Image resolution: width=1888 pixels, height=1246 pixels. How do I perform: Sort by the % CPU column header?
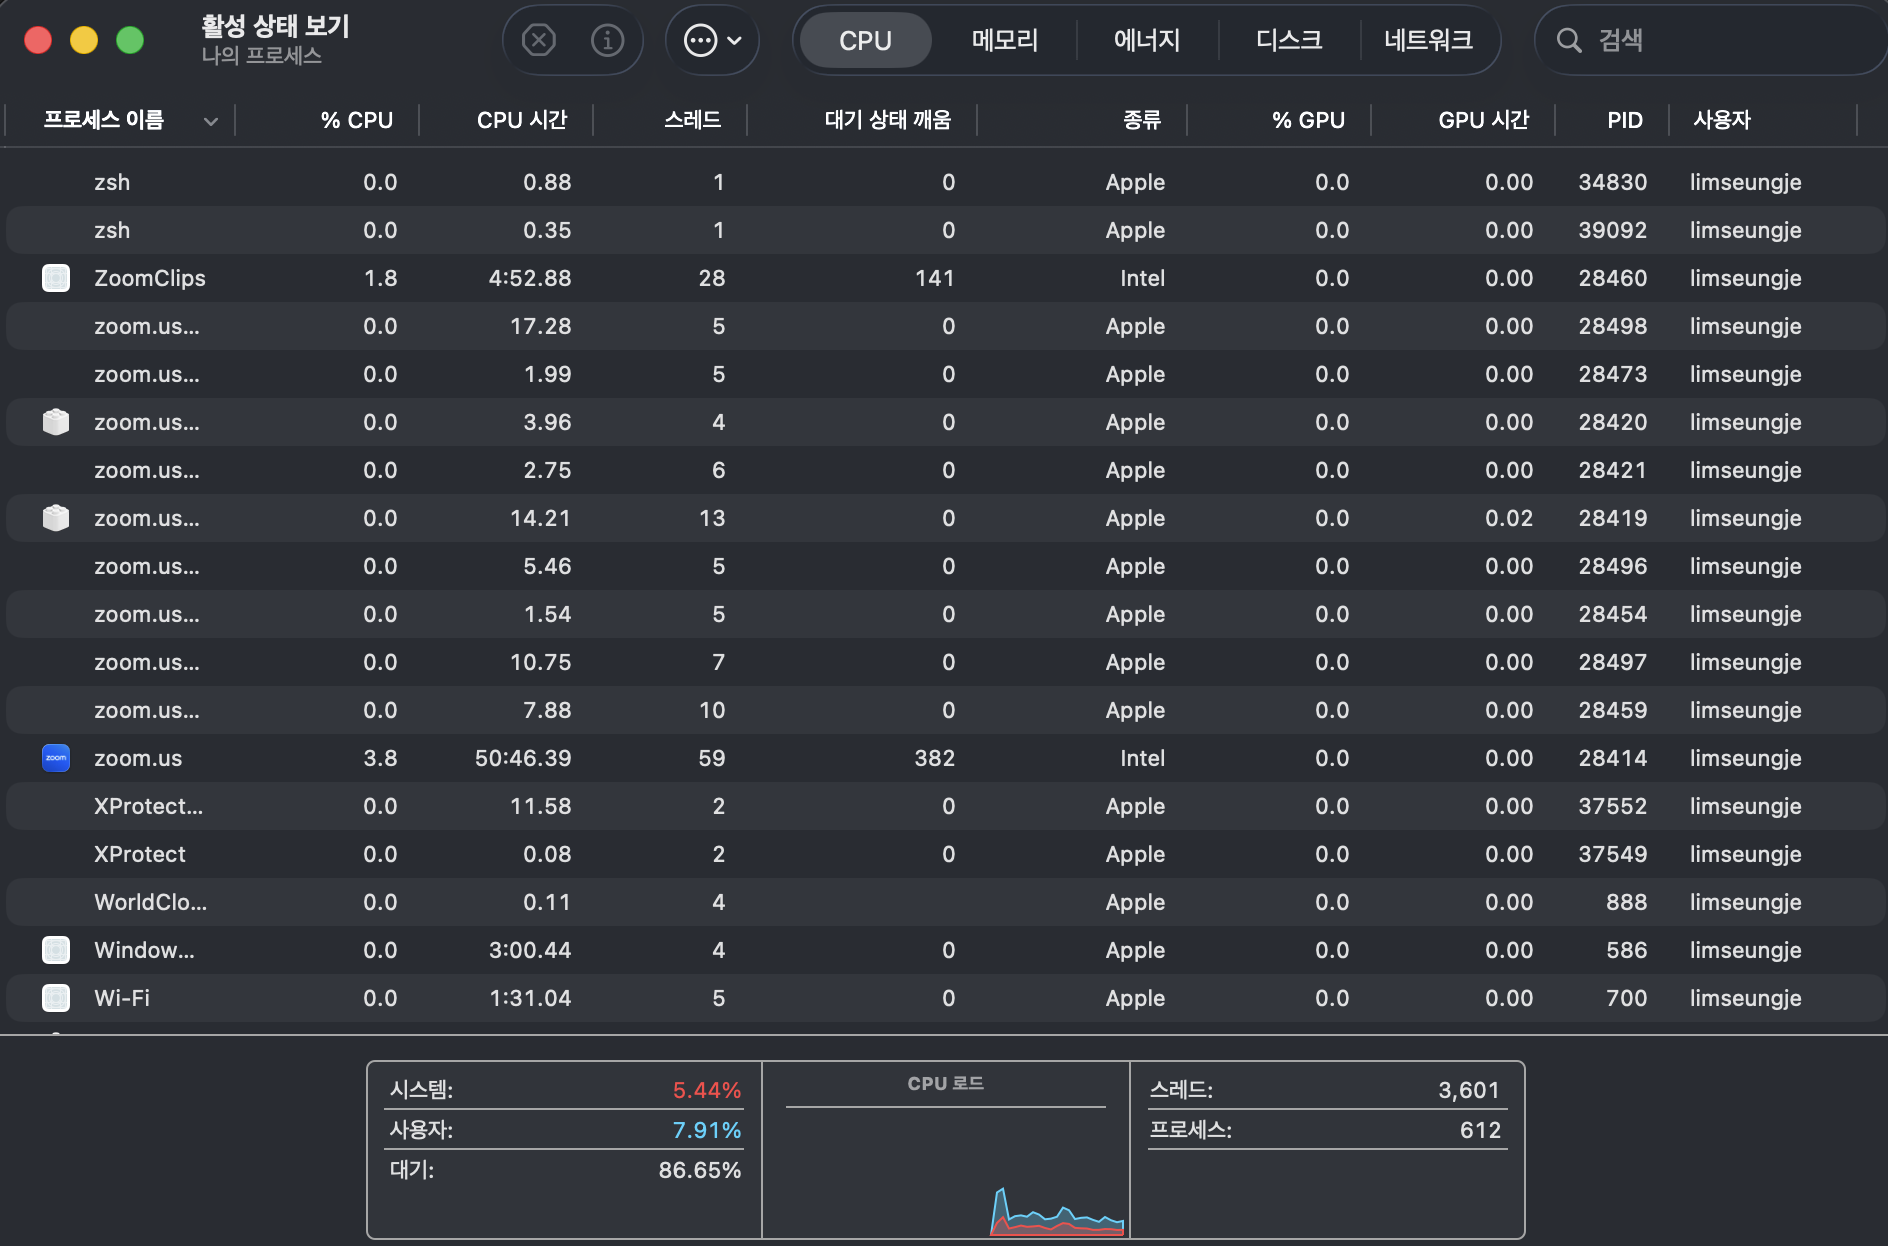point(356,120)
